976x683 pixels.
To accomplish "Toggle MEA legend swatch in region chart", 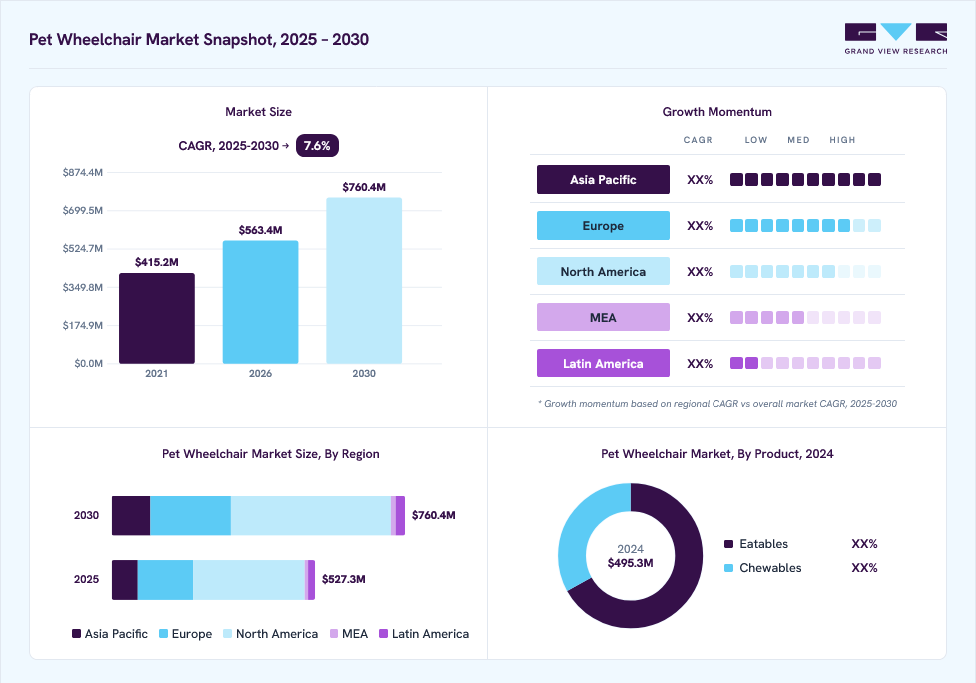I will pos(334,634).
